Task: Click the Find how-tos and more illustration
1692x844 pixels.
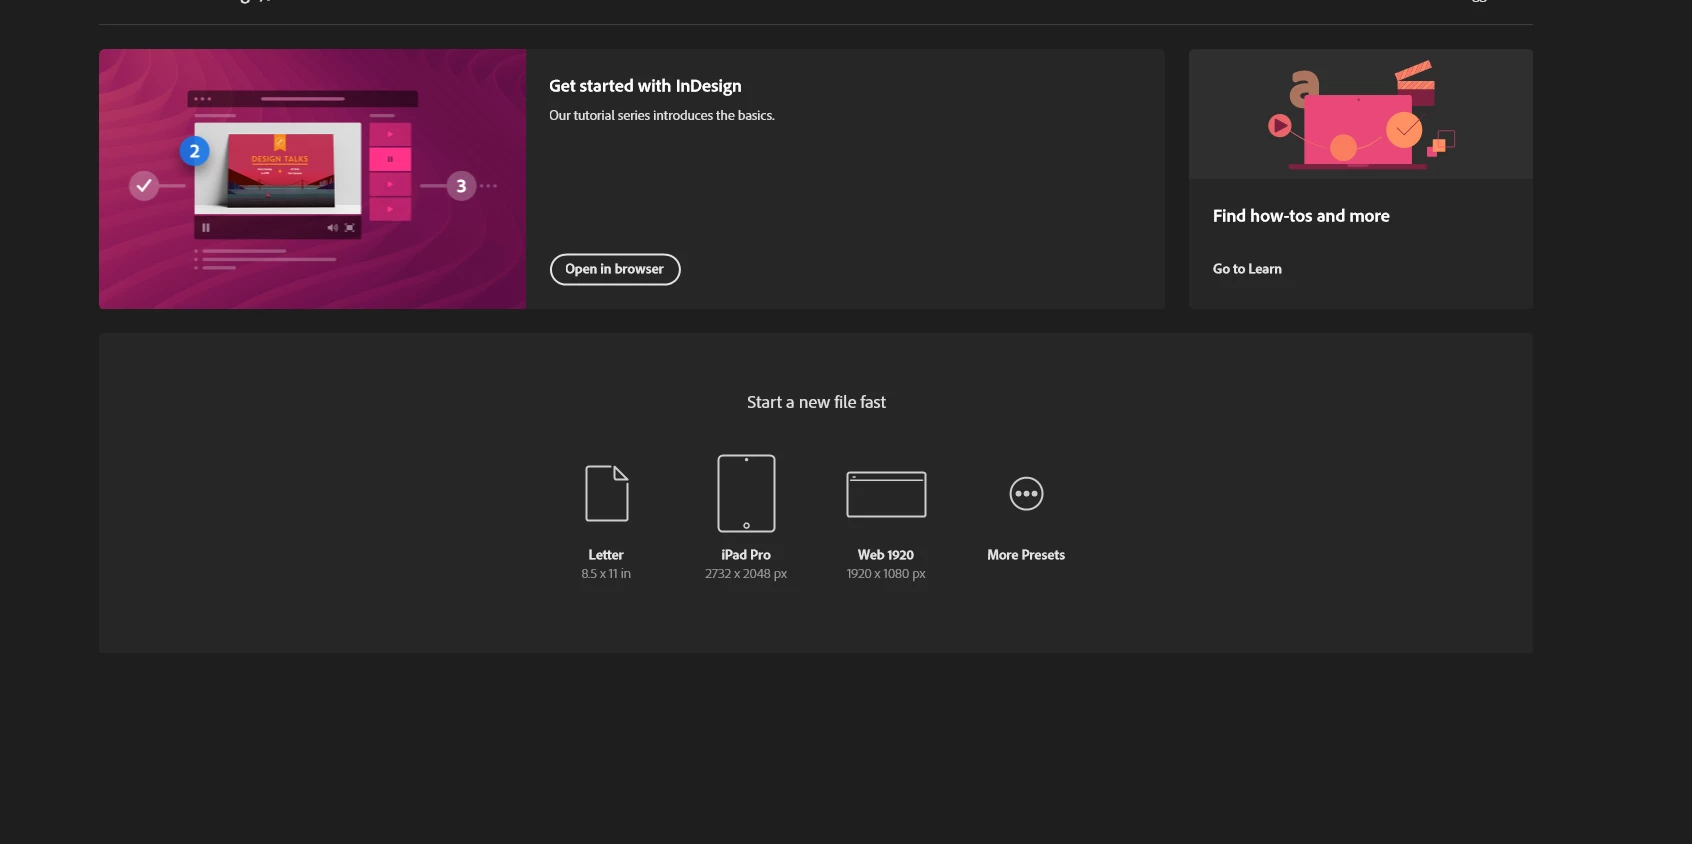Action: pyautogui.click(x=1360, y=114)
